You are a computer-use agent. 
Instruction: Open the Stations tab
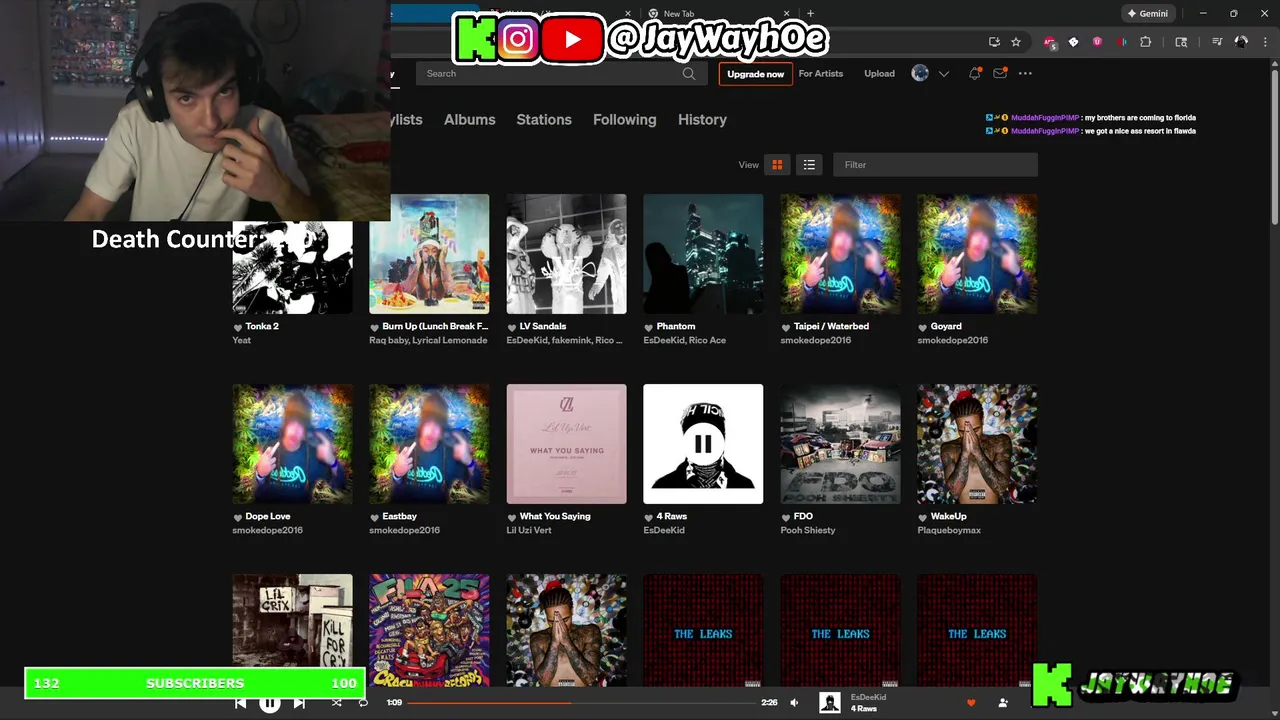tap(544, 119)
